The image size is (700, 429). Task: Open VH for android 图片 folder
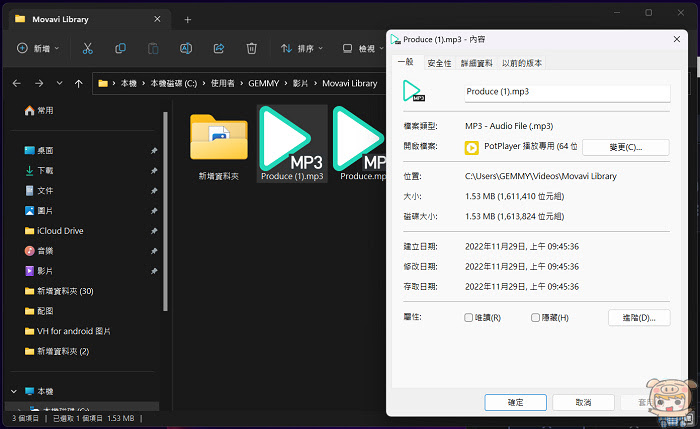(67, 331)
